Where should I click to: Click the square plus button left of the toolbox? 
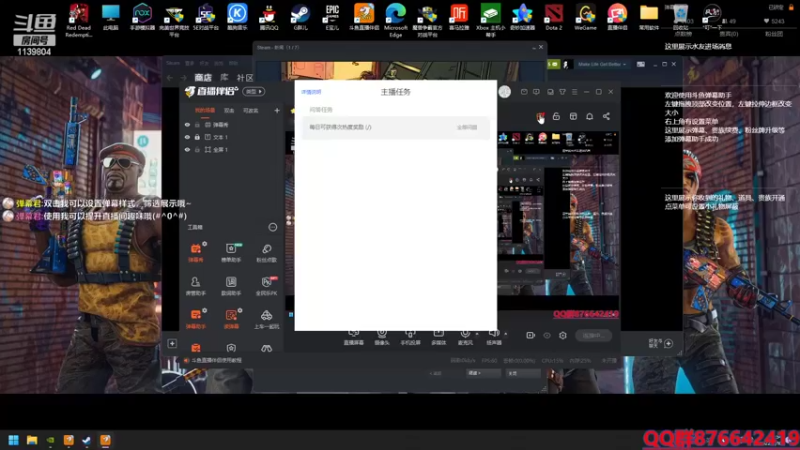point(172,343)
